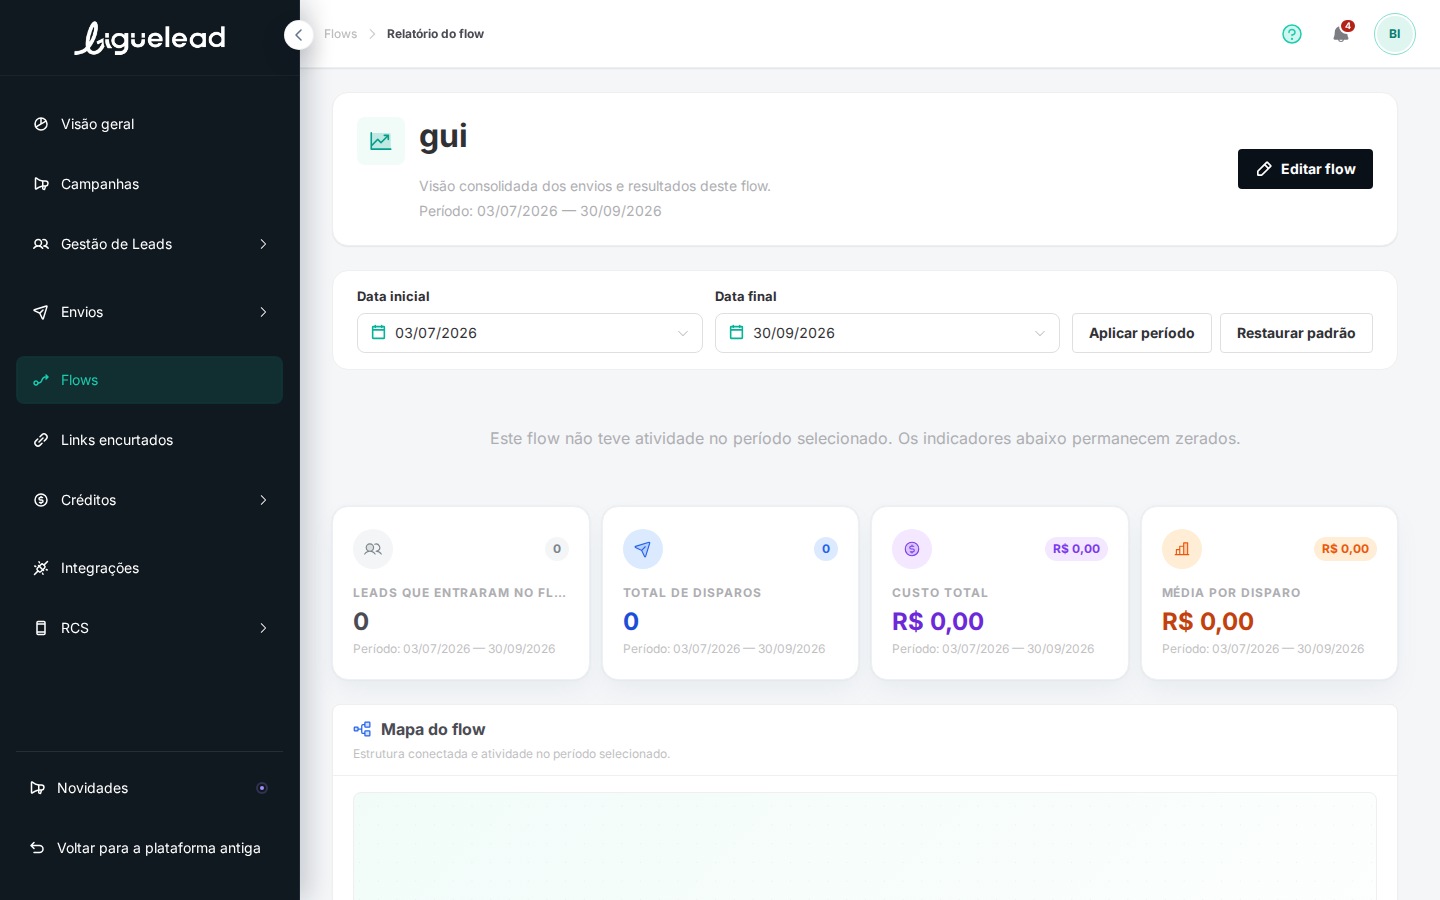The image size is (1440, 900).
Task: Open the Data final date dropdown
Action: pos(887,333)
